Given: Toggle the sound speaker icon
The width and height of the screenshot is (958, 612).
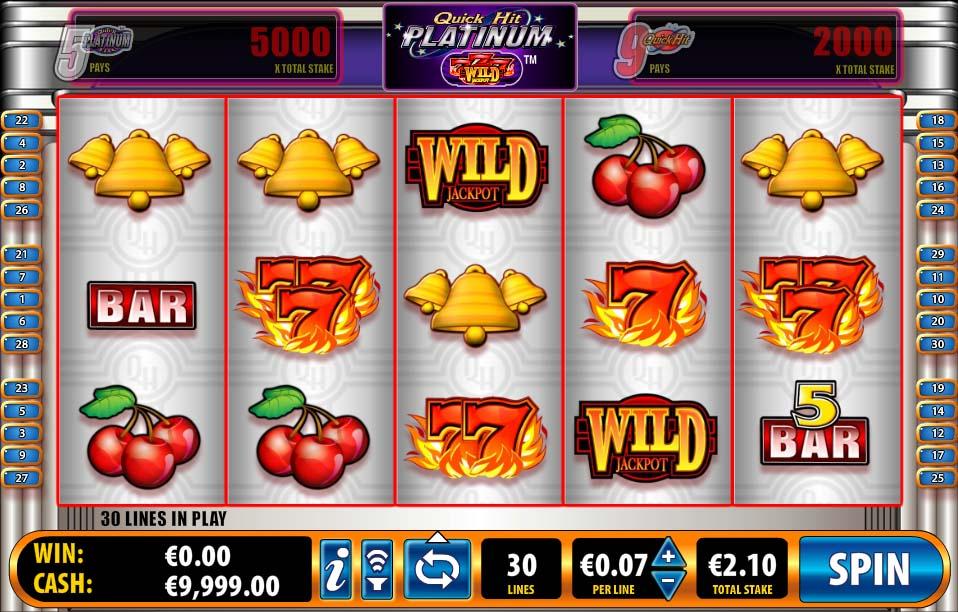Looking at the screenshot, I should [377, 569].
